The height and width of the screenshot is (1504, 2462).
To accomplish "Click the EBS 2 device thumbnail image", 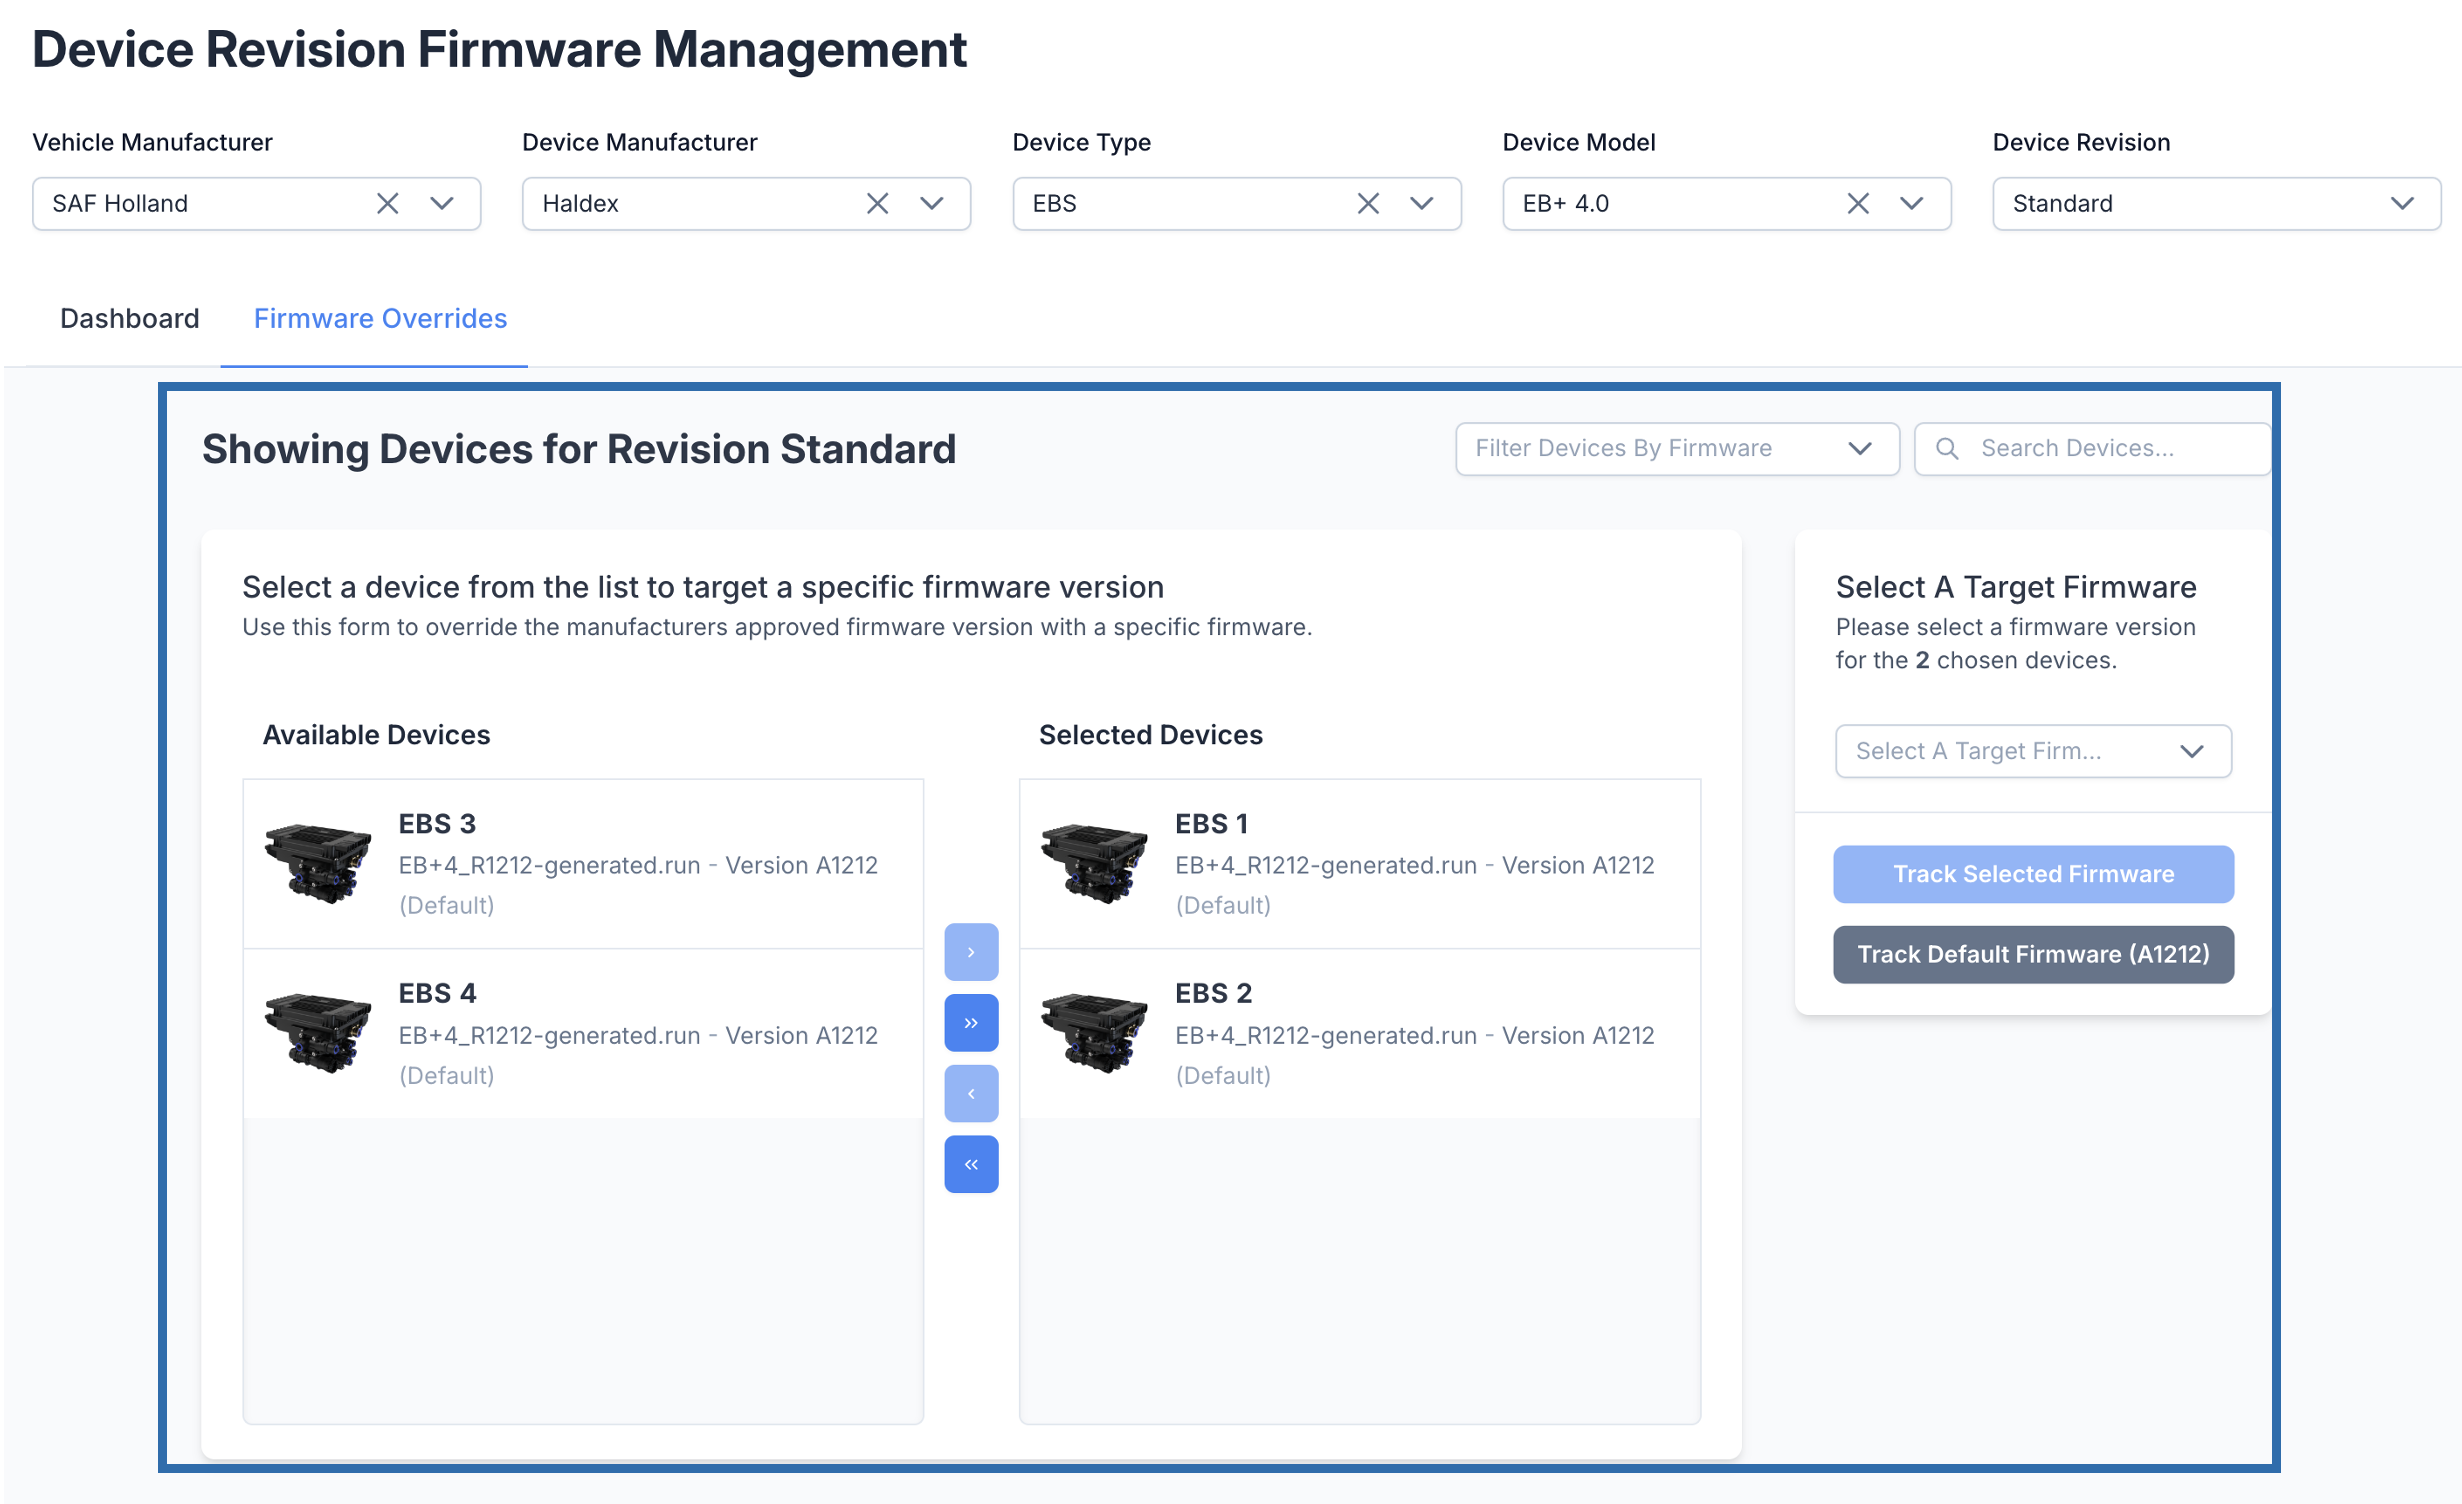I will [x=1094, y=1032].
